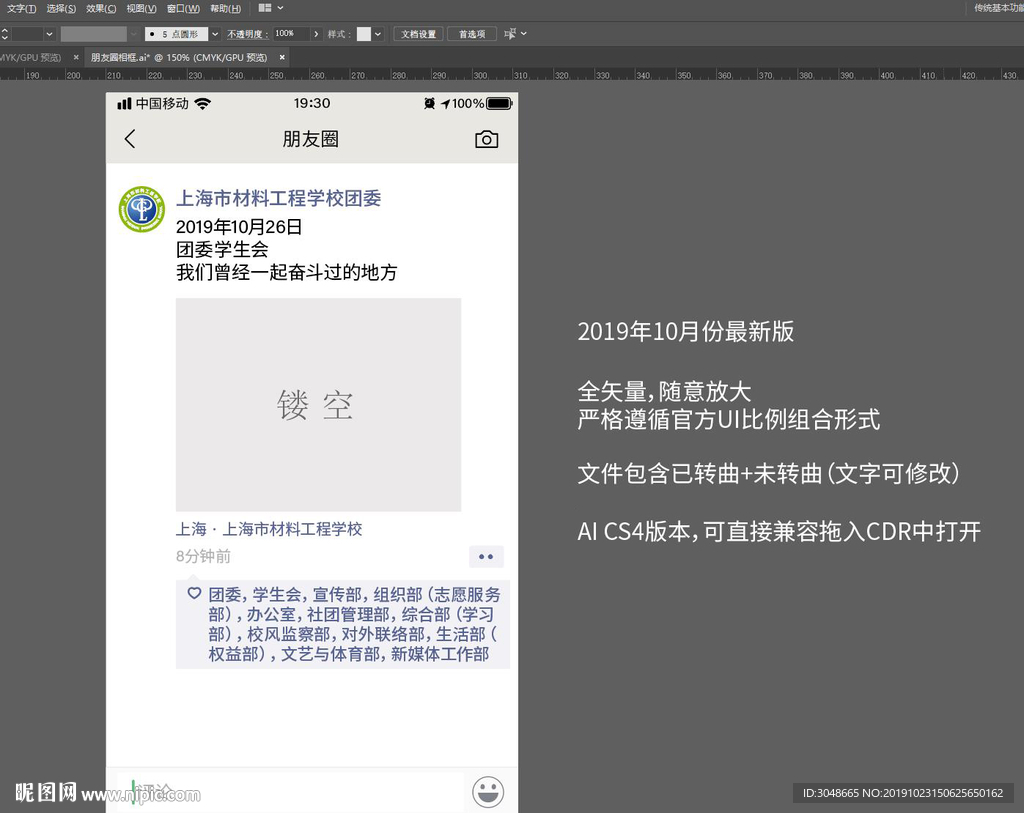Follow the blue 上海市材料工程学校团委 account link

277,198
